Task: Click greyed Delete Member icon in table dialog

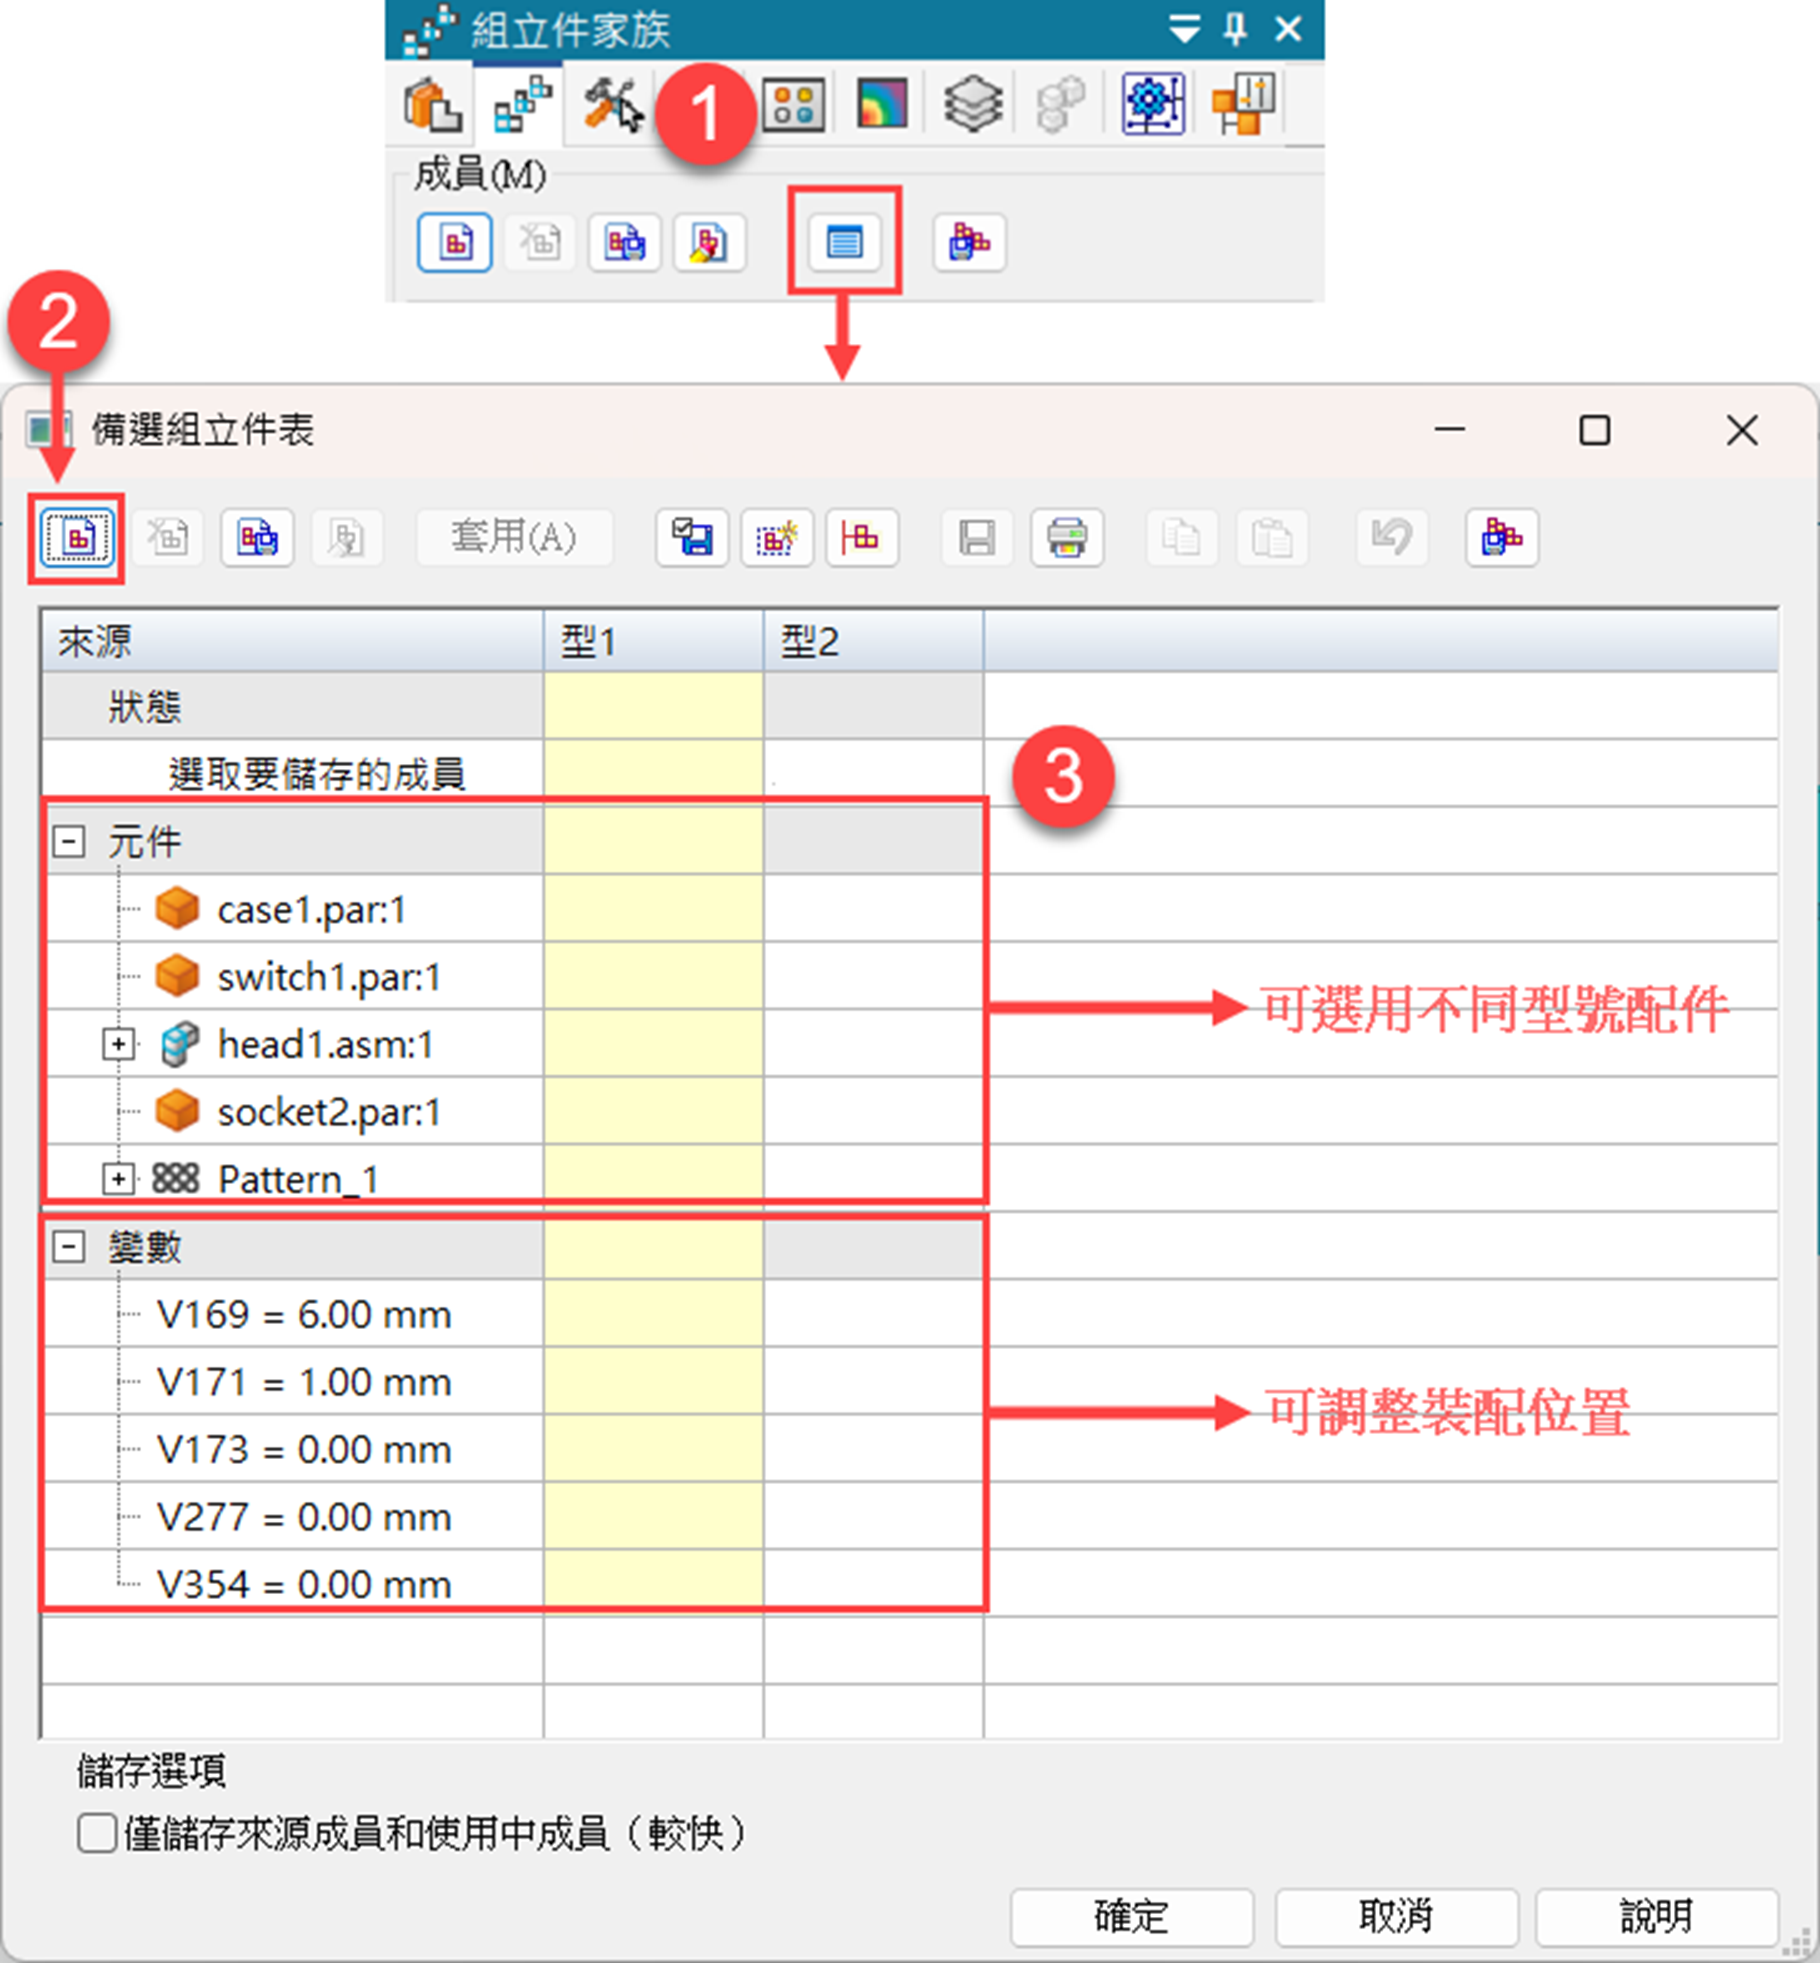Action: [167, 538]
